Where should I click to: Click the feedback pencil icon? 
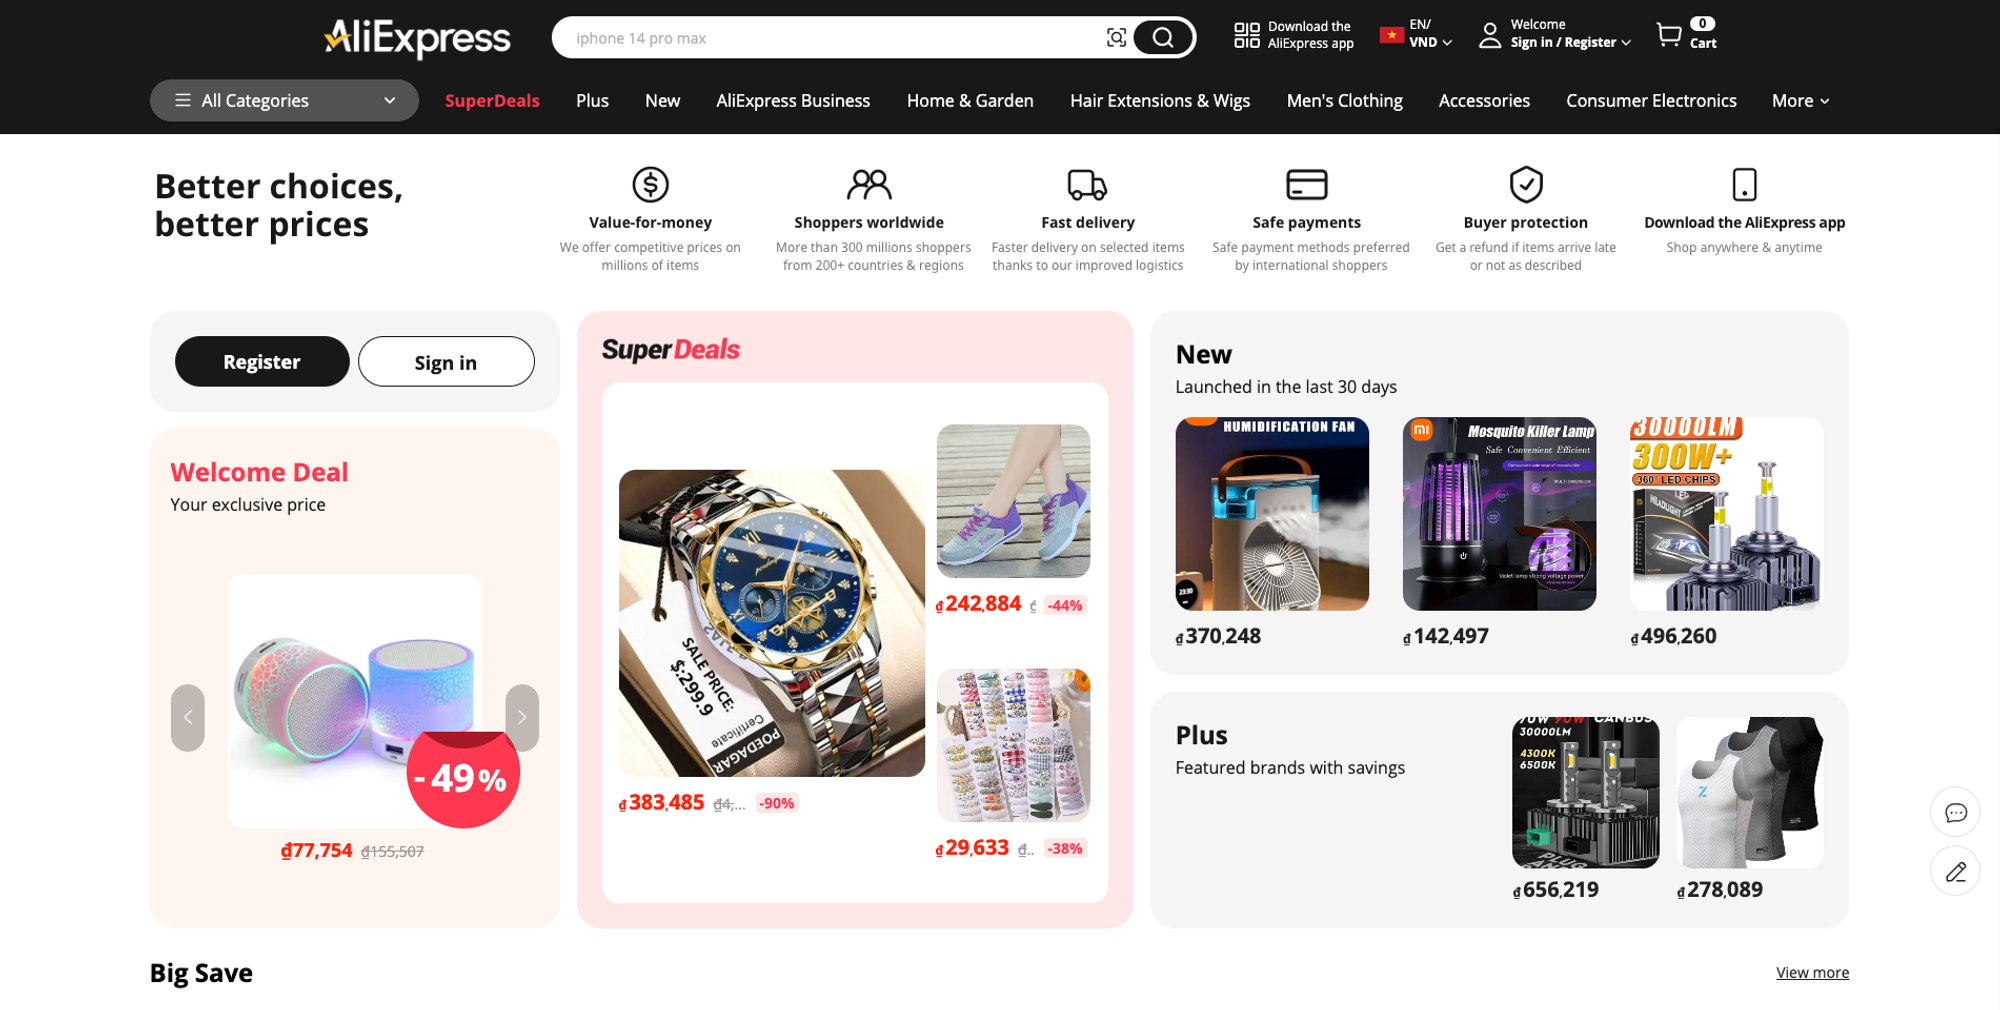[1955, 872]
